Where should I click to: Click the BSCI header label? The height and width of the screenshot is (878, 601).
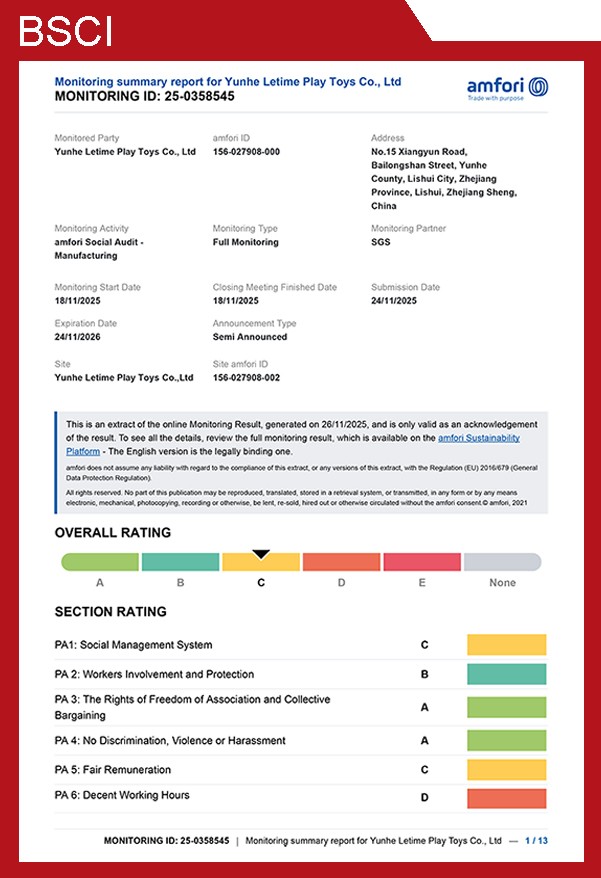65,31
